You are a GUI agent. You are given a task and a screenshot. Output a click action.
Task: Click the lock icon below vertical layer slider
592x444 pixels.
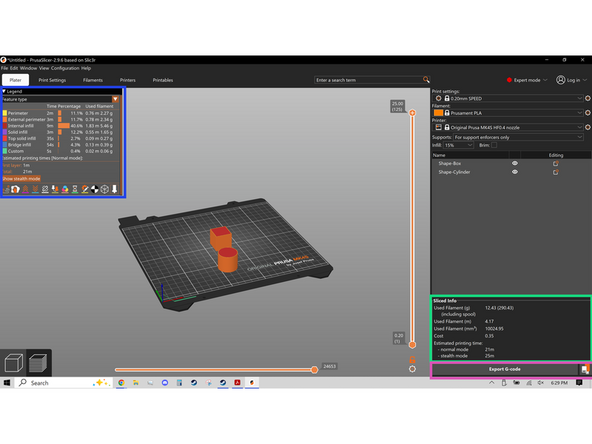[412, 360]
